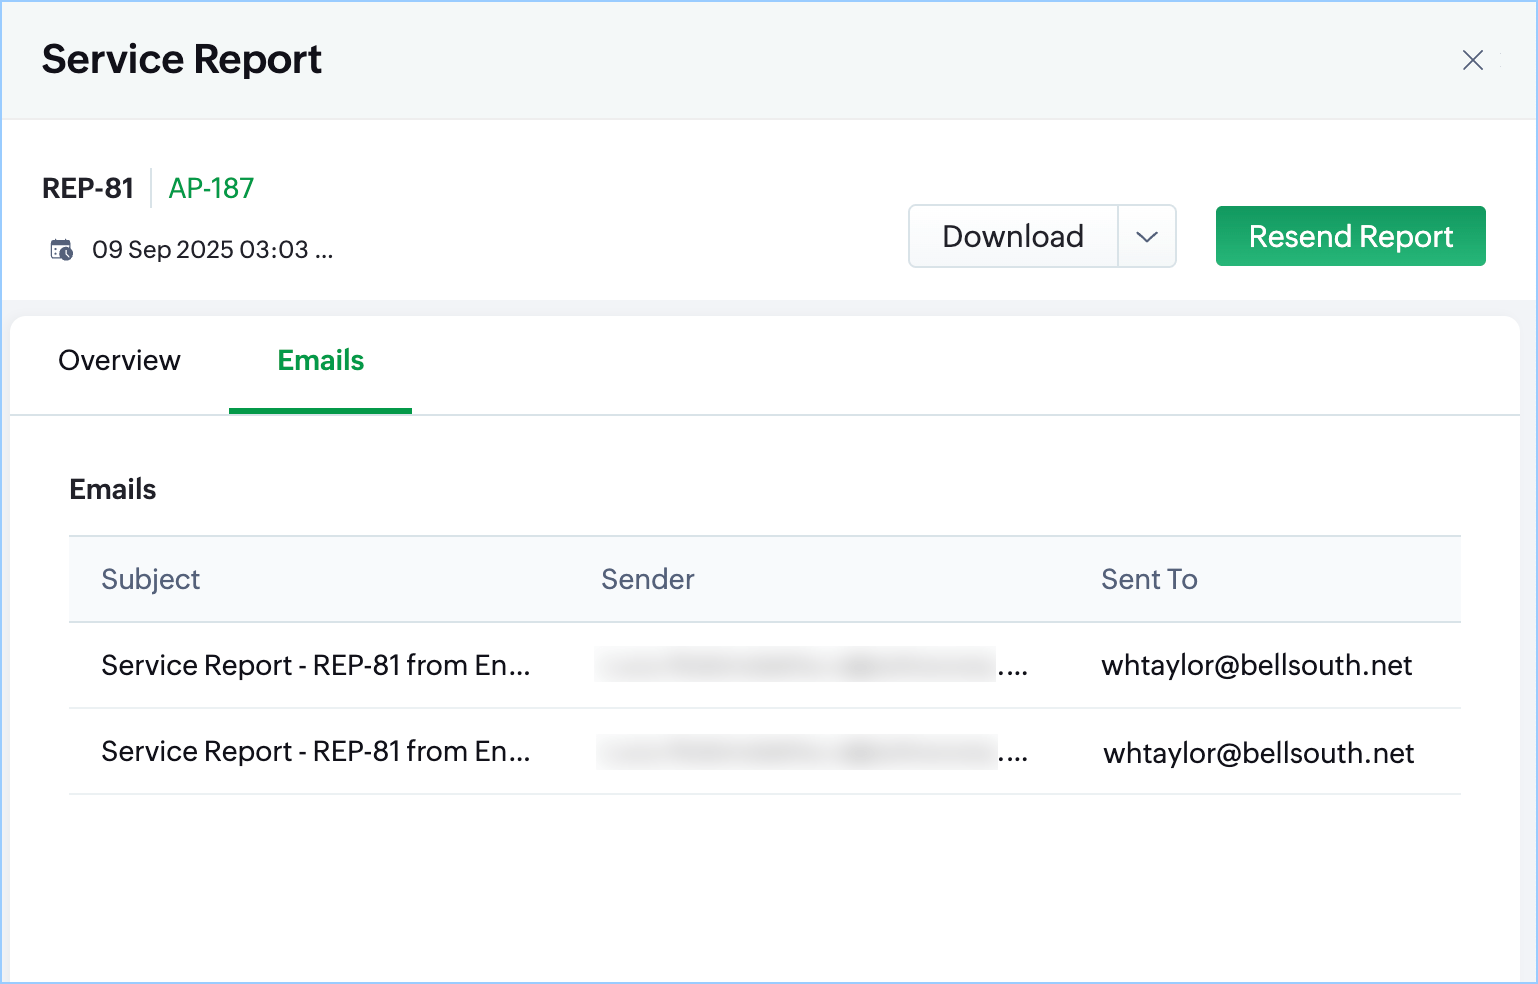Click the green Resend Report button
The width and height of the screenshot is (1538, 984).
click(x=1350, y=237)
